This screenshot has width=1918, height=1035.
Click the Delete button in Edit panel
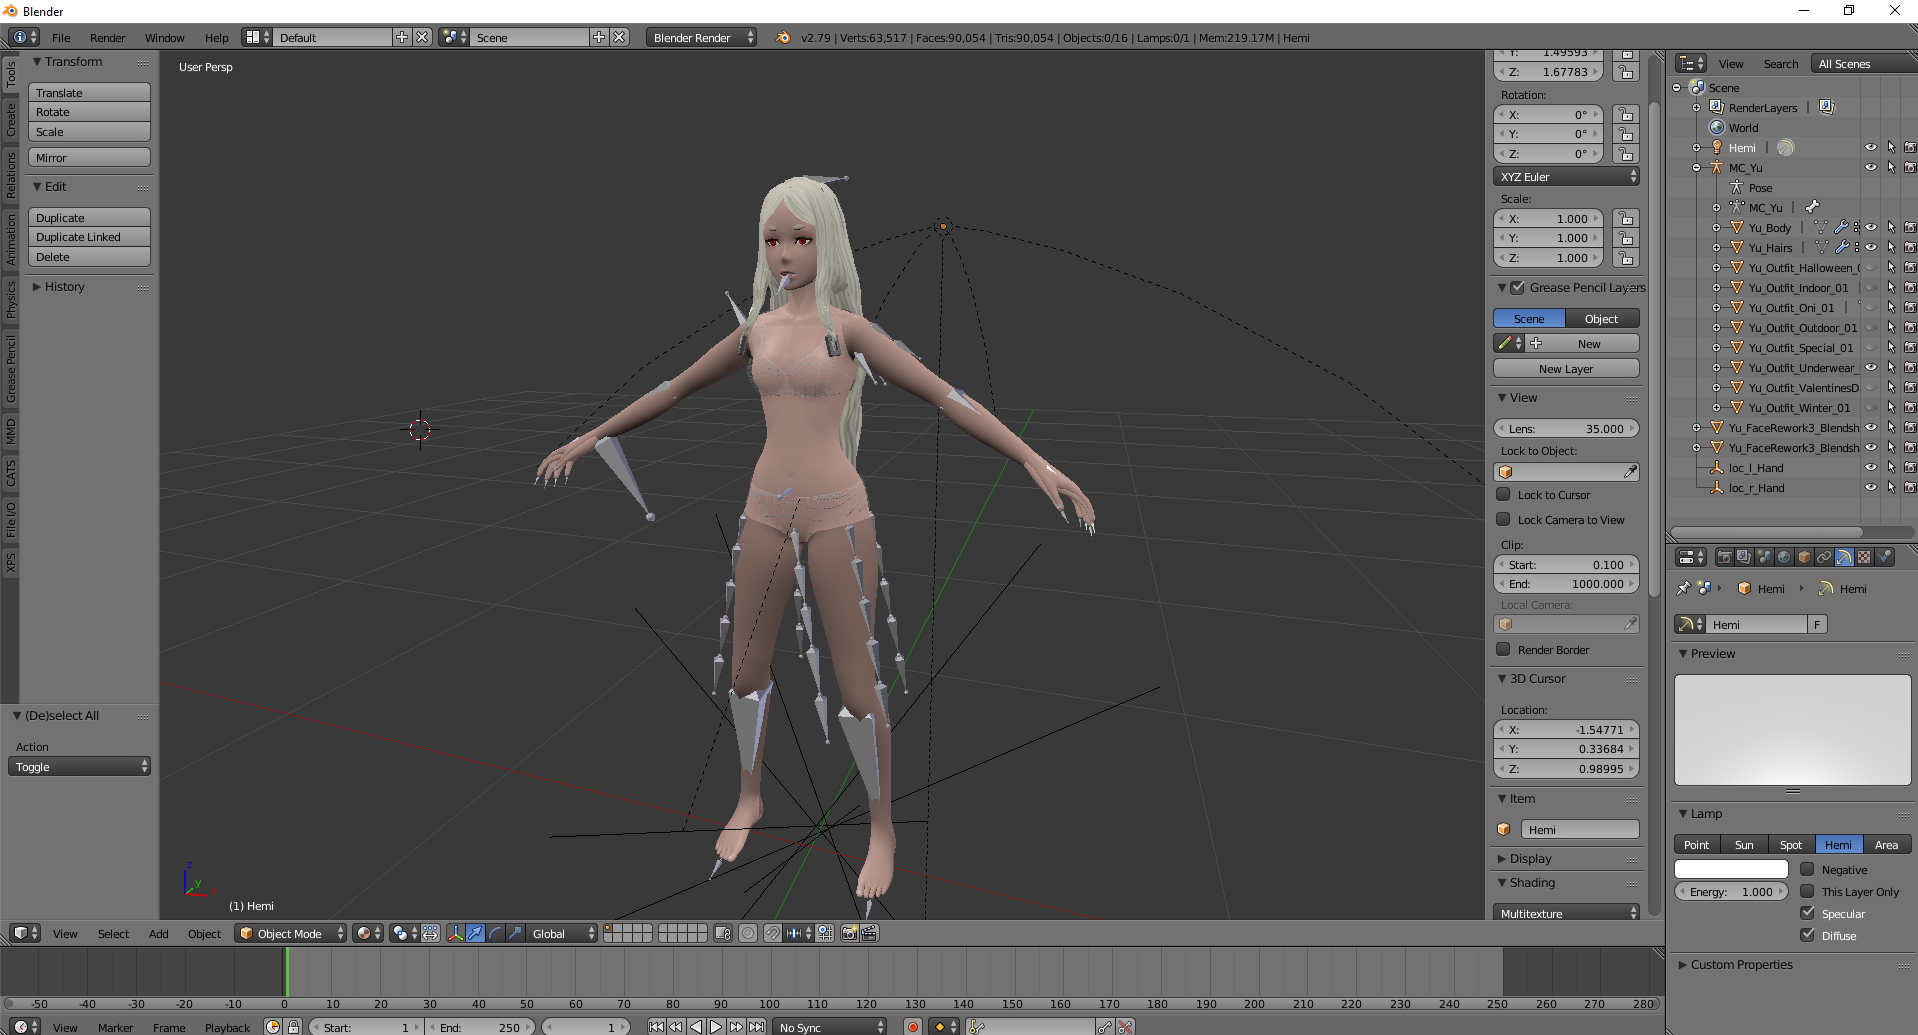click(x=89, y=257)
